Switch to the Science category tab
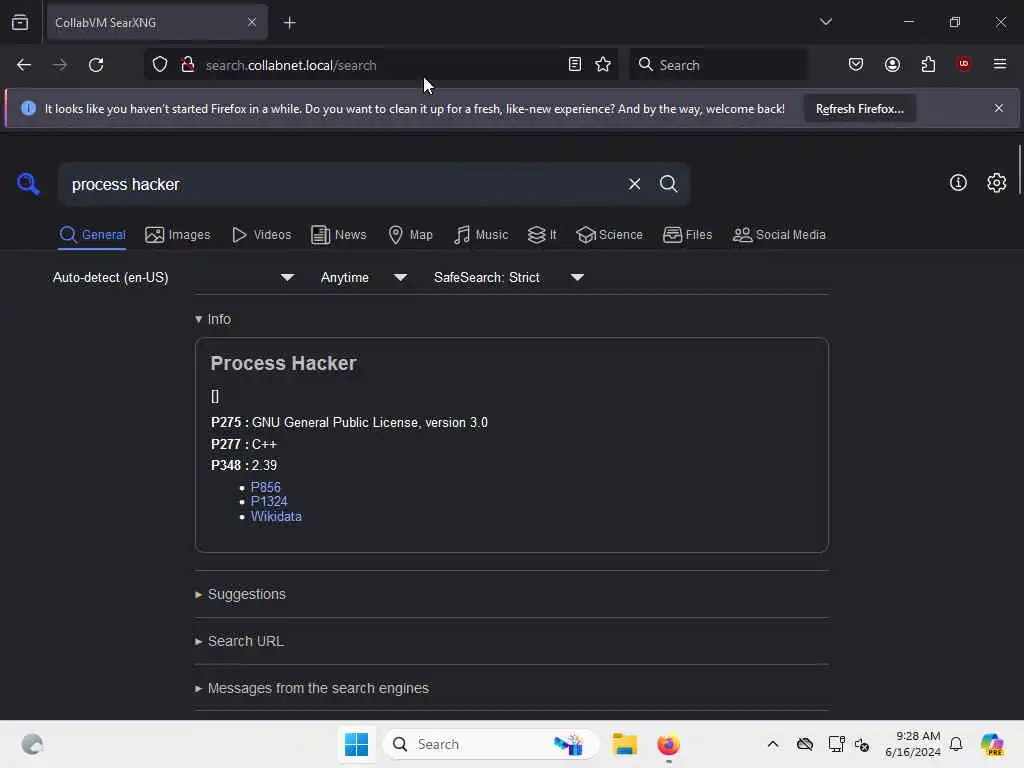 [609, 235]
